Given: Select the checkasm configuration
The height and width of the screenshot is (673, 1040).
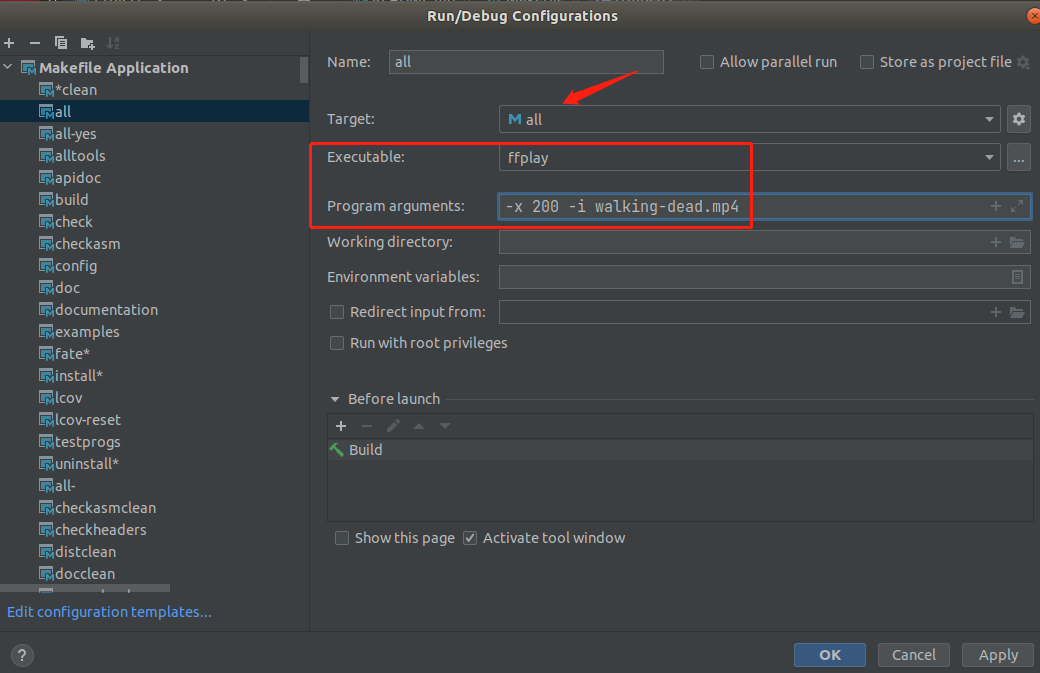Looking at the screenshot, I should (x=87, y=244).
